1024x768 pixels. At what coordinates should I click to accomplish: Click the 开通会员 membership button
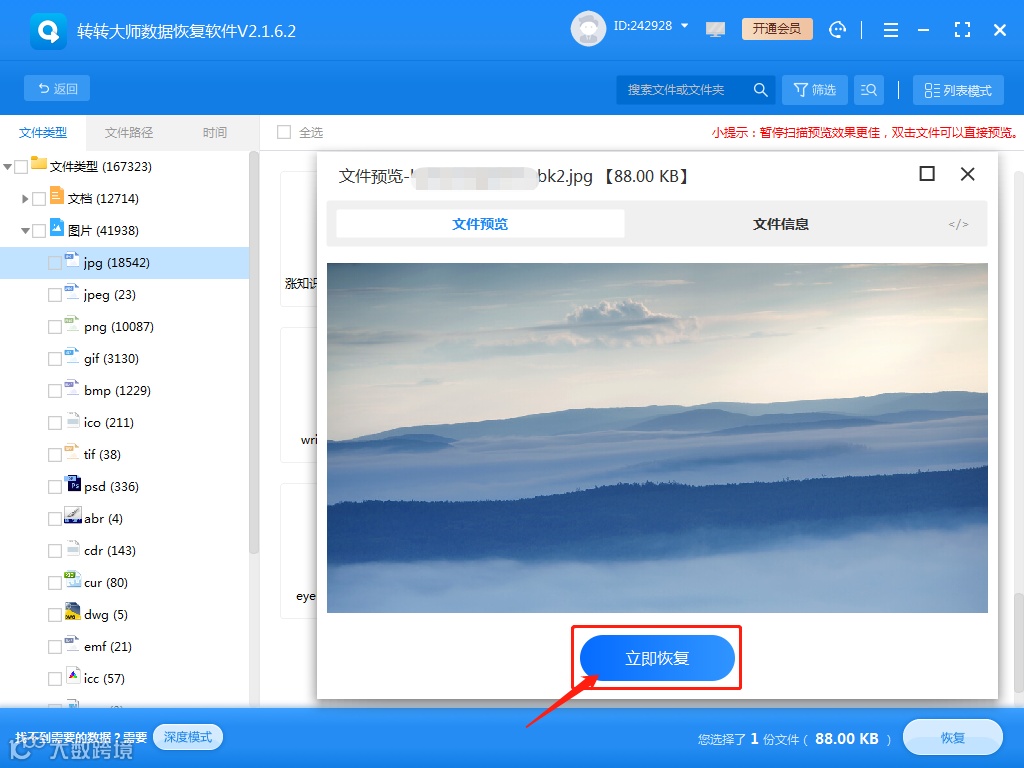[777, 29]
